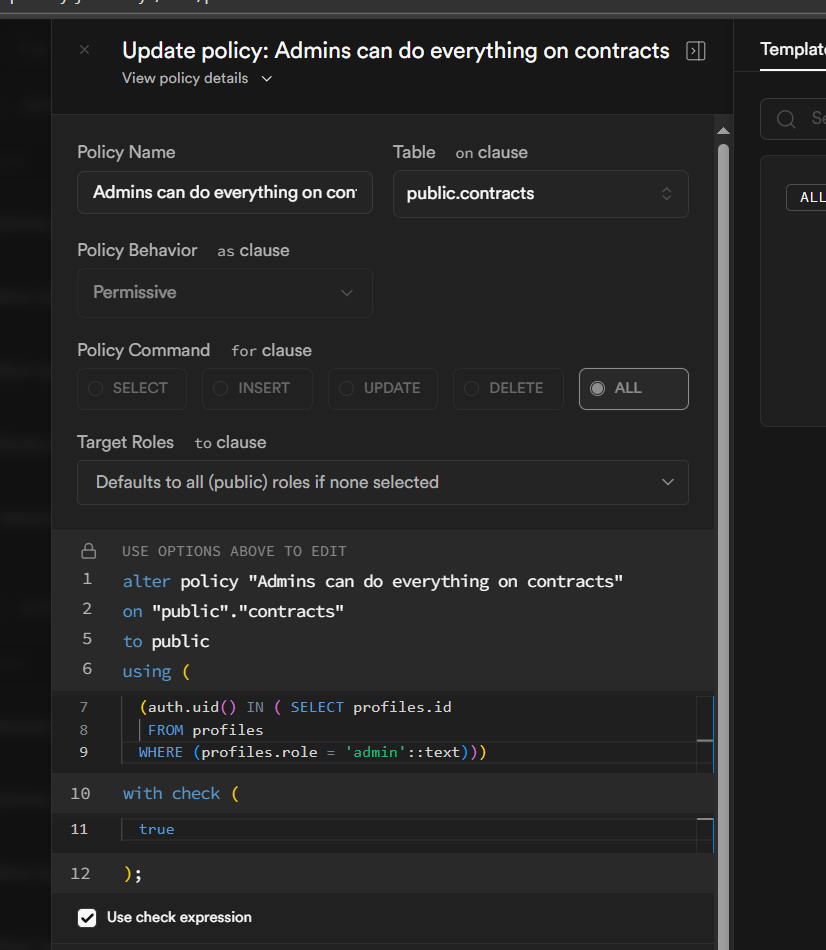Screen dimensions: 826x950
Task: Click the ALL template badge
Action: point(809,198)
